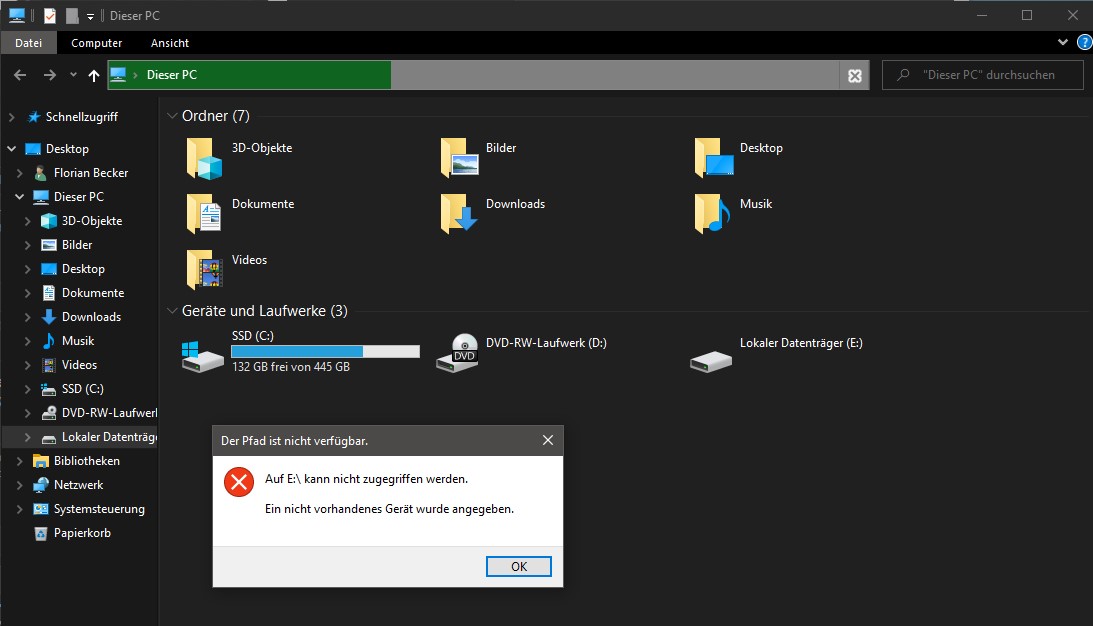Click the Help question mark icon
Image resolution: width=1093 pixels, height=626 pixels.
[x=1085, y=42]
